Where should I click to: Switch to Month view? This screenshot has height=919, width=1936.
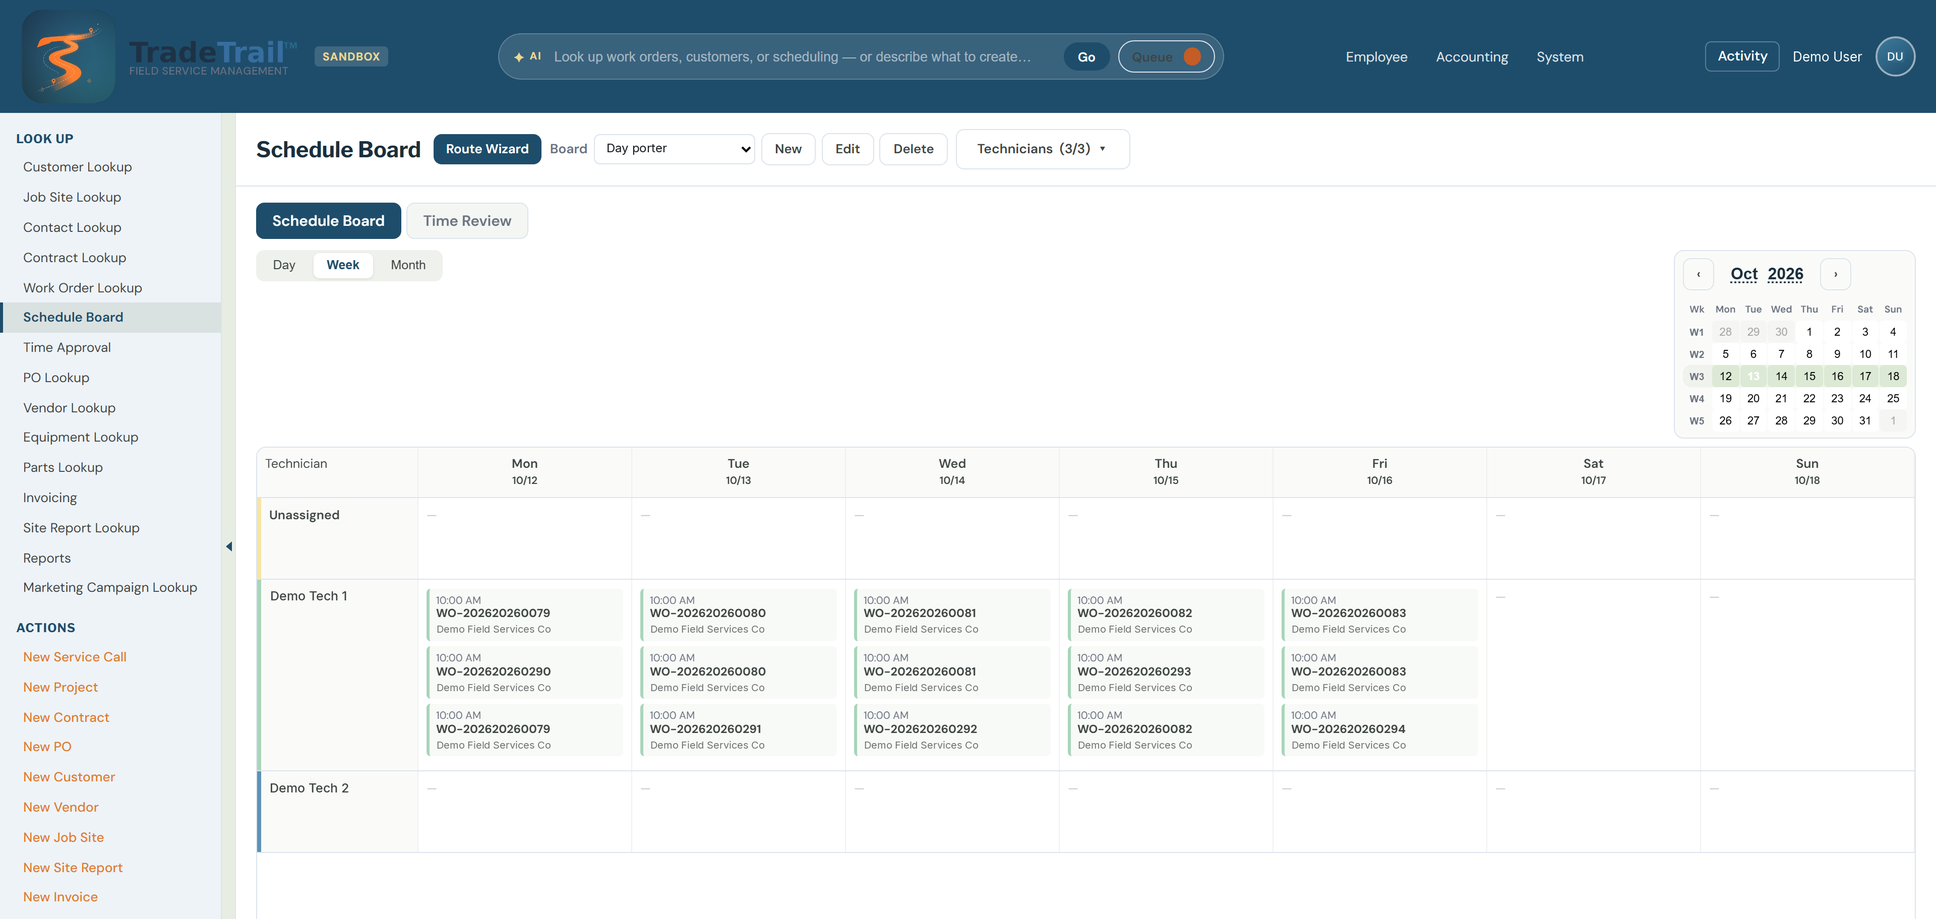pyautogui.click(x=408, y=265)
